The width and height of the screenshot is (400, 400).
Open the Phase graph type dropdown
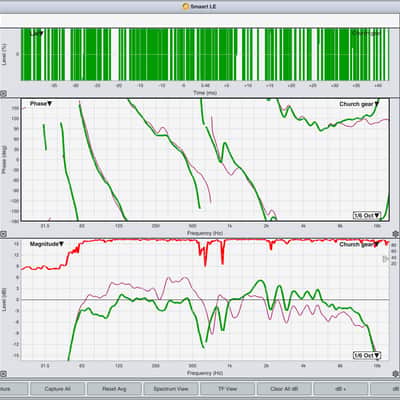coord(41,104)
